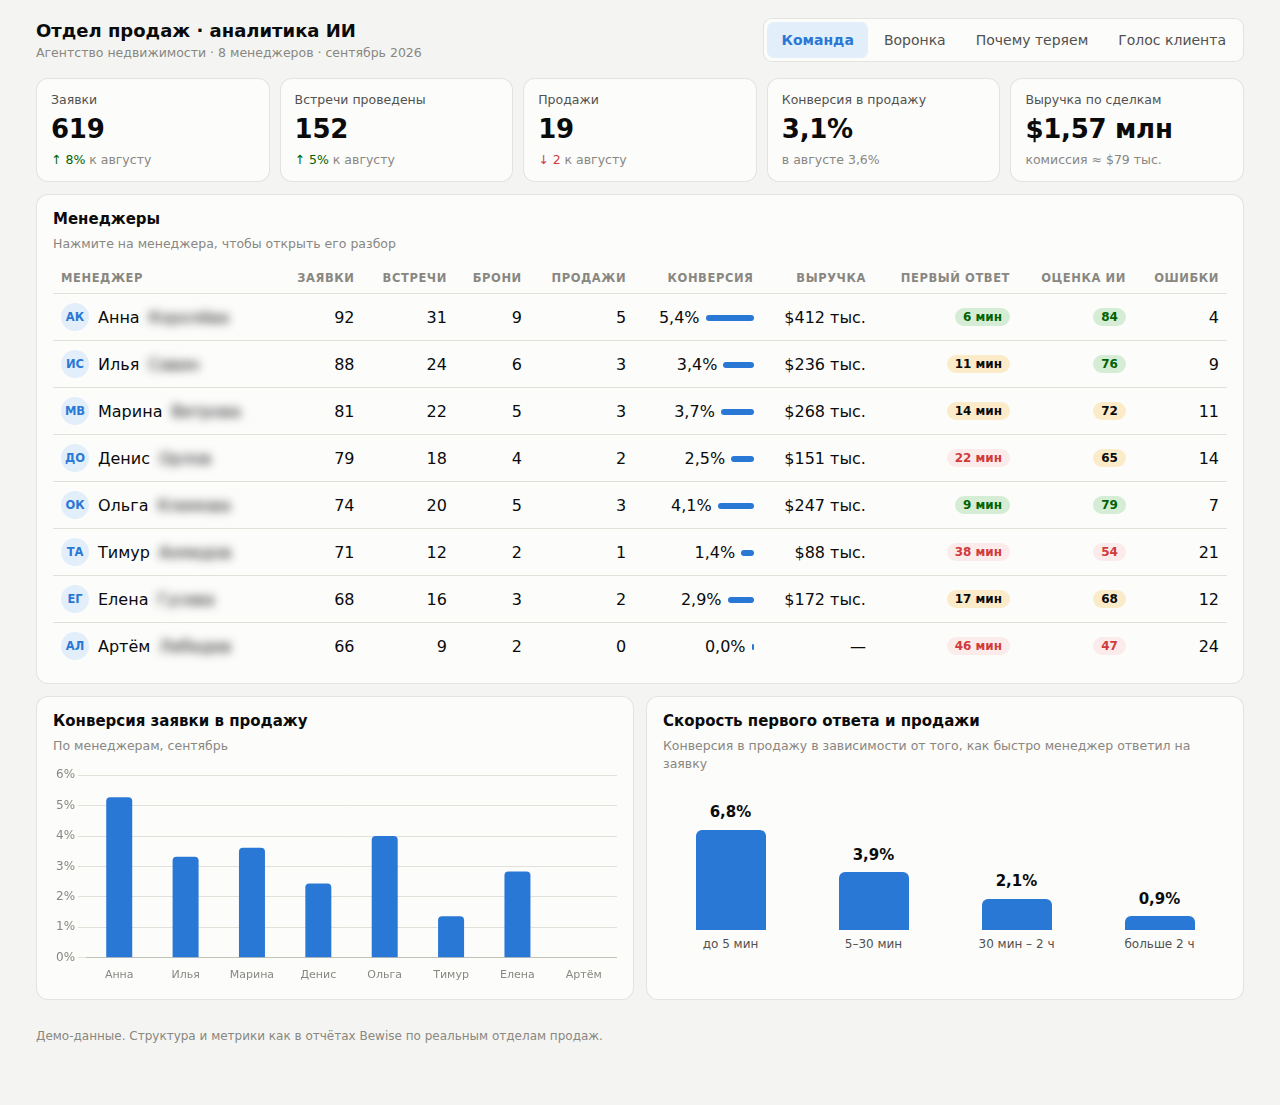Click the AI score badge 84
This screenshot has width=1280, height=1105.
coord(1109,317)
